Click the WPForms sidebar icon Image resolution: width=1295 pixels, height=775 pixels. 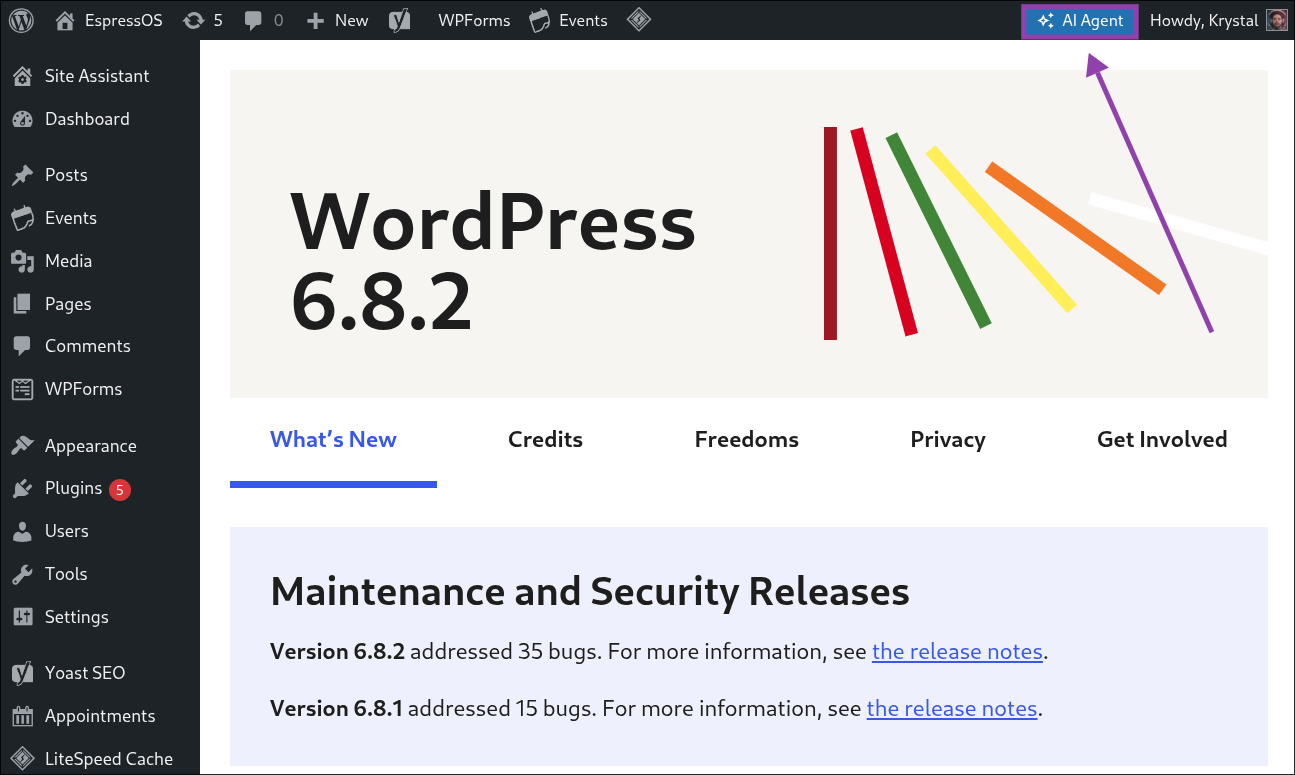click(x=22, y=389)
